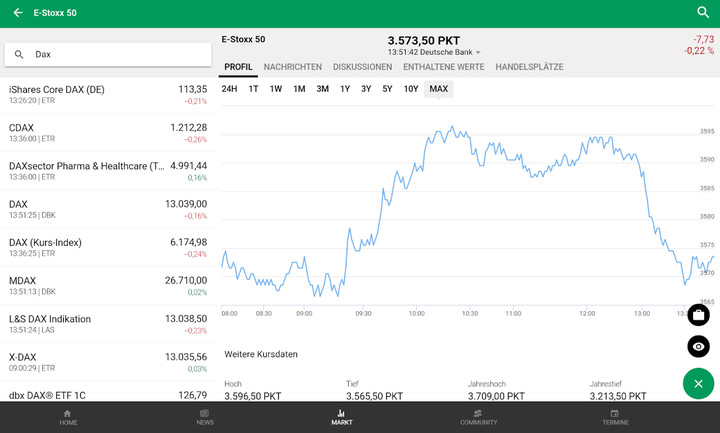Select the 24H chart time range
Screen dimensions: 720x433
(x=229, y=89)
